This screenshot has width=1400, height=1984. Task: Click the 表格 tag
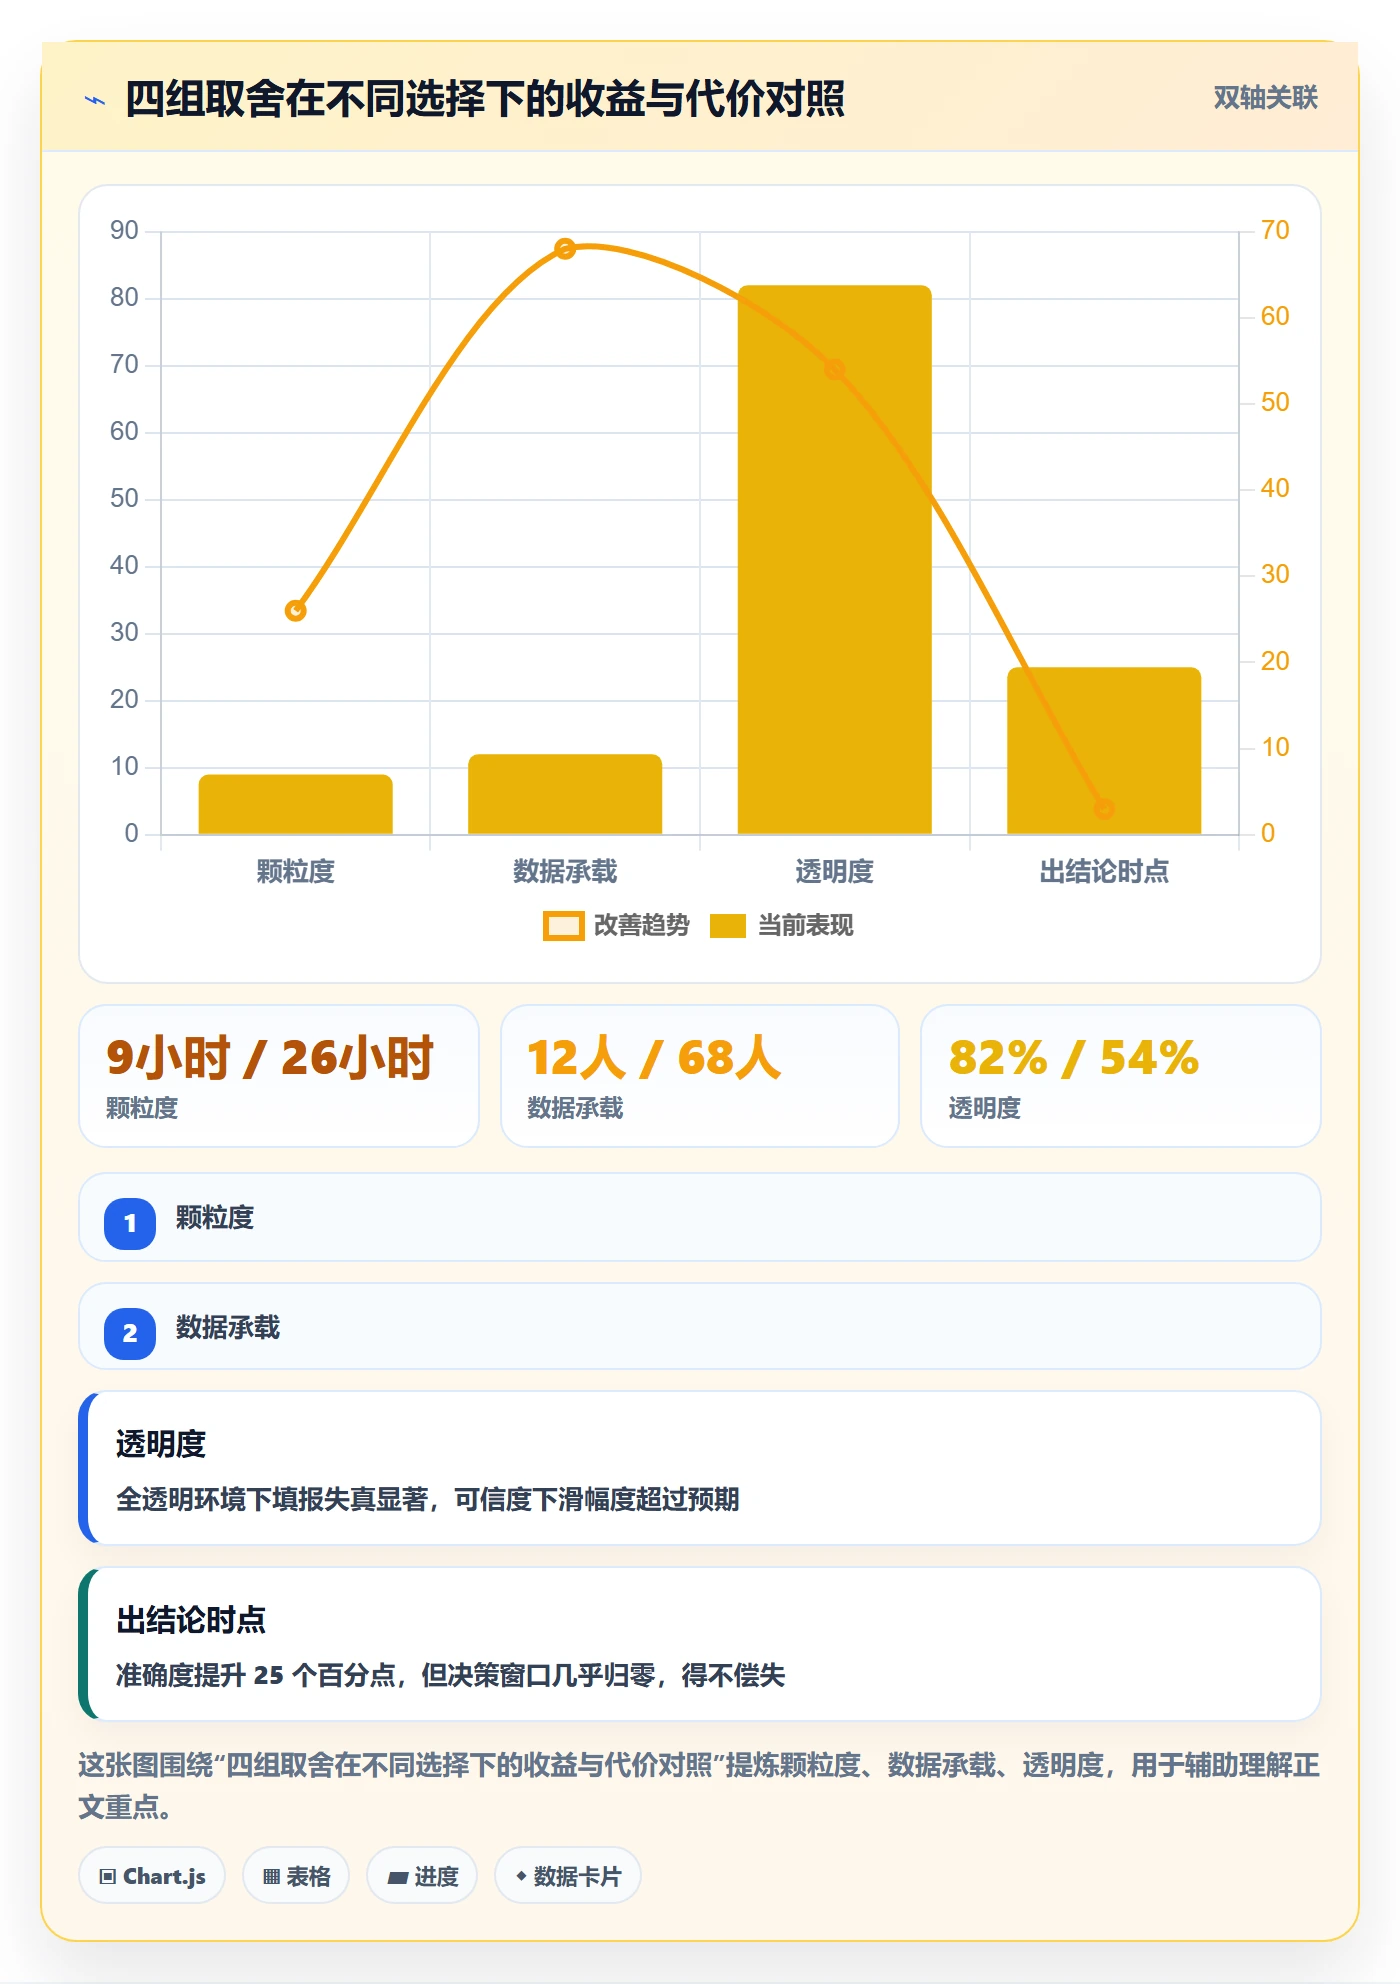click(x=296, y=1876)
